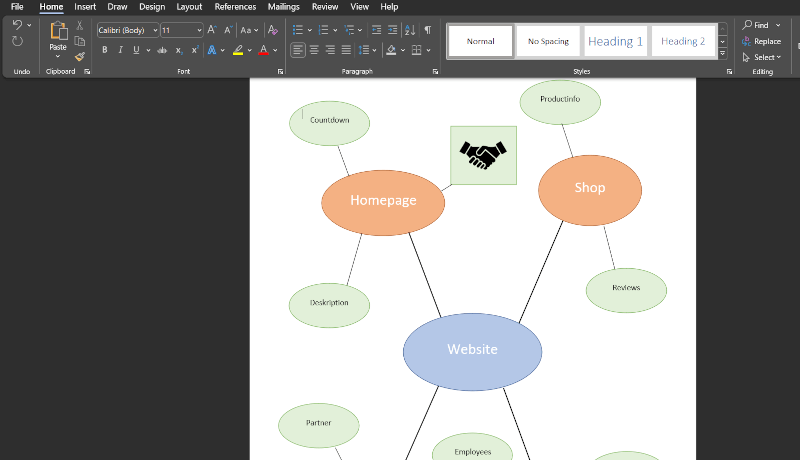Click the Cut scissors icon
Viewport: 800px width, 460px height.
point(79,25)
